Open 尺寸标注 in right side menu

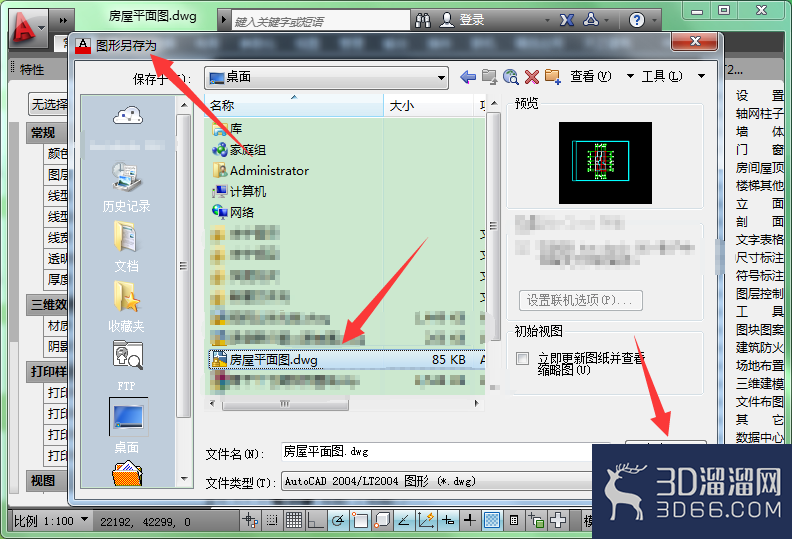pos(759,258)
